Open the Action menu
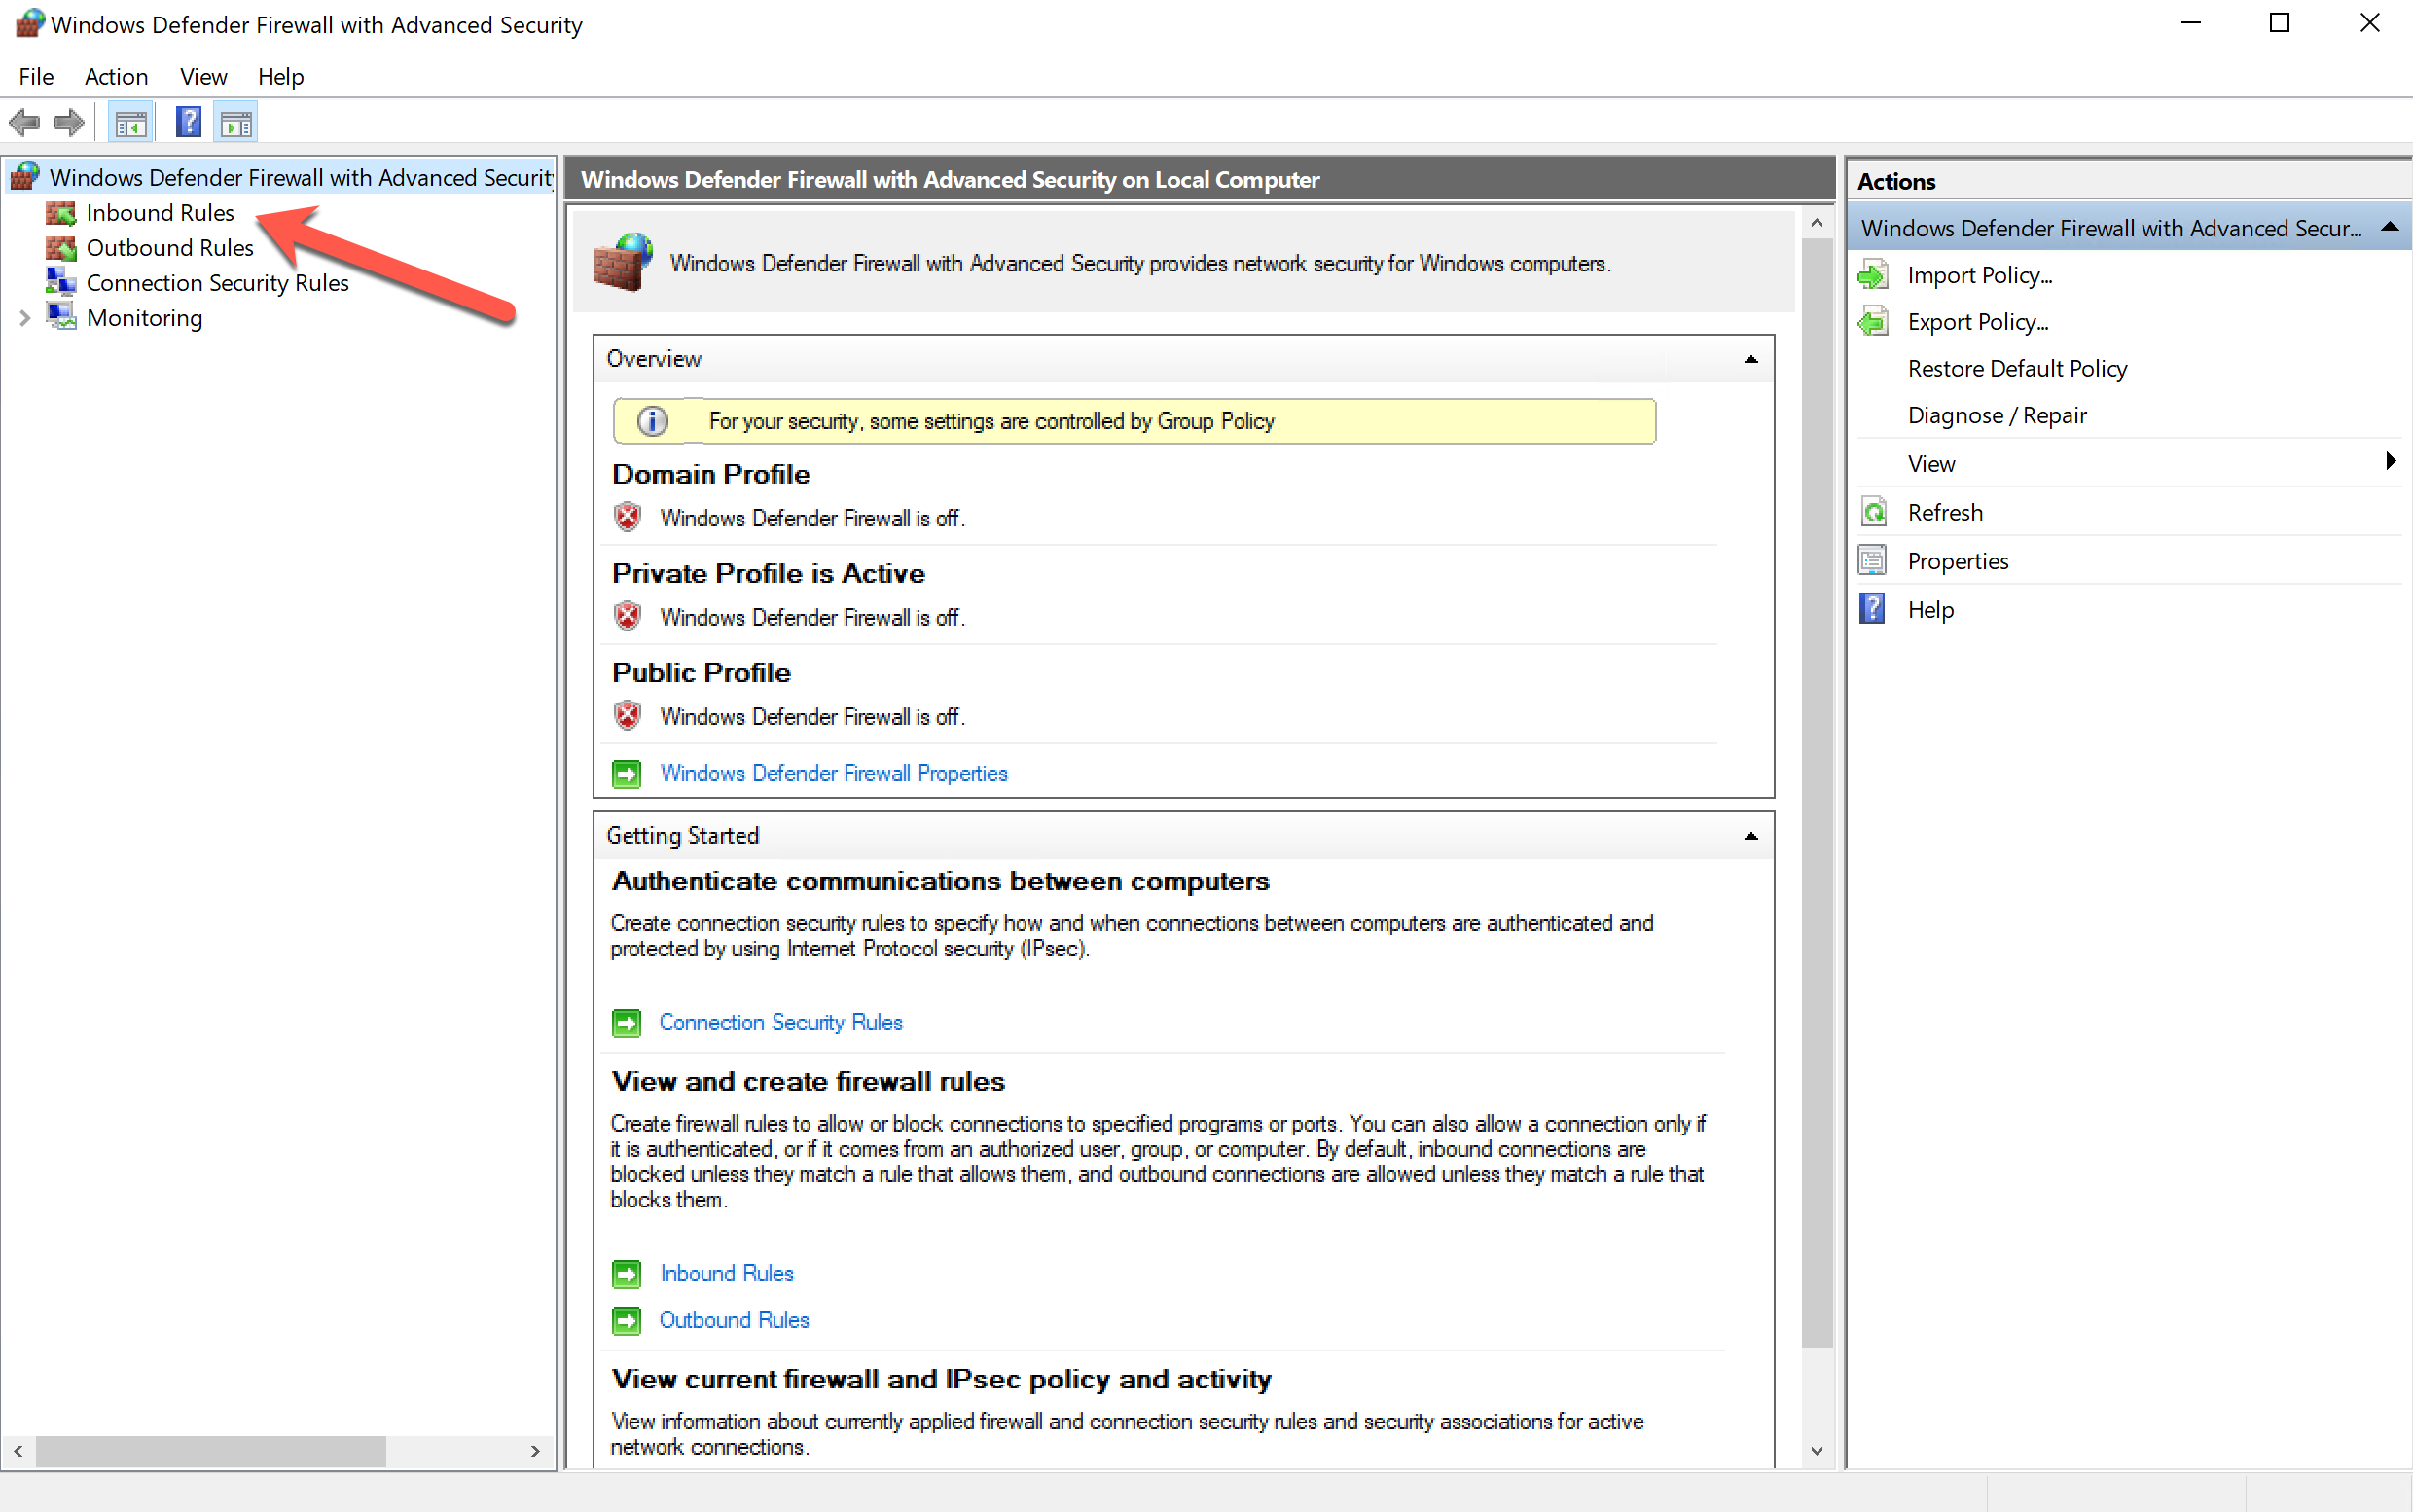 pos(116,77)
